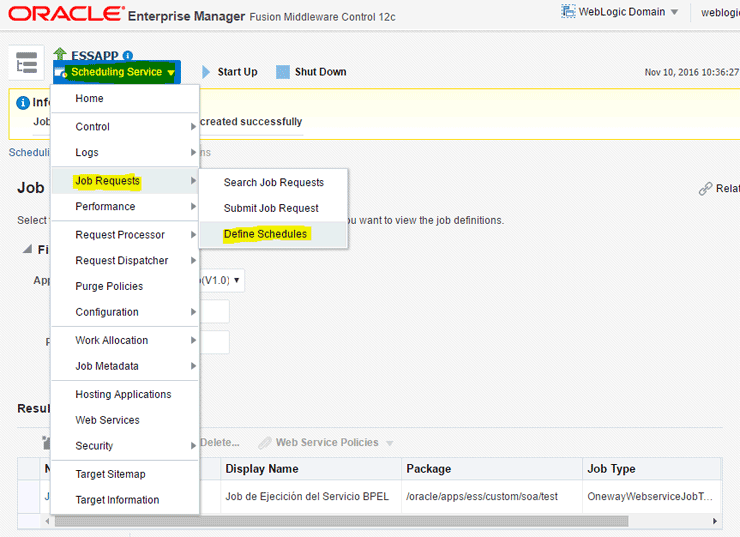Click the Scheduling Service target icon
This screenshot has width=740, height=537.
60,72
